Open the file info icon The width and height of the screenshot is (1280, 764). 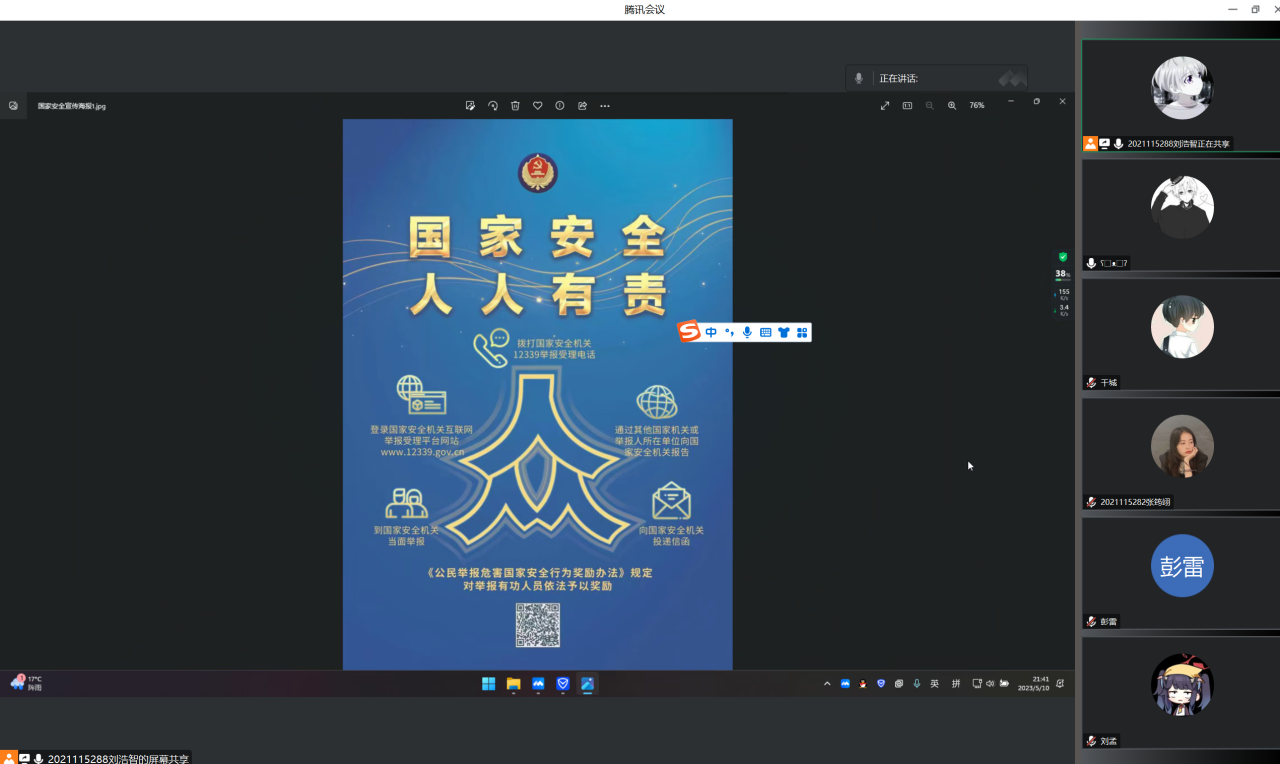pos(560,105)
